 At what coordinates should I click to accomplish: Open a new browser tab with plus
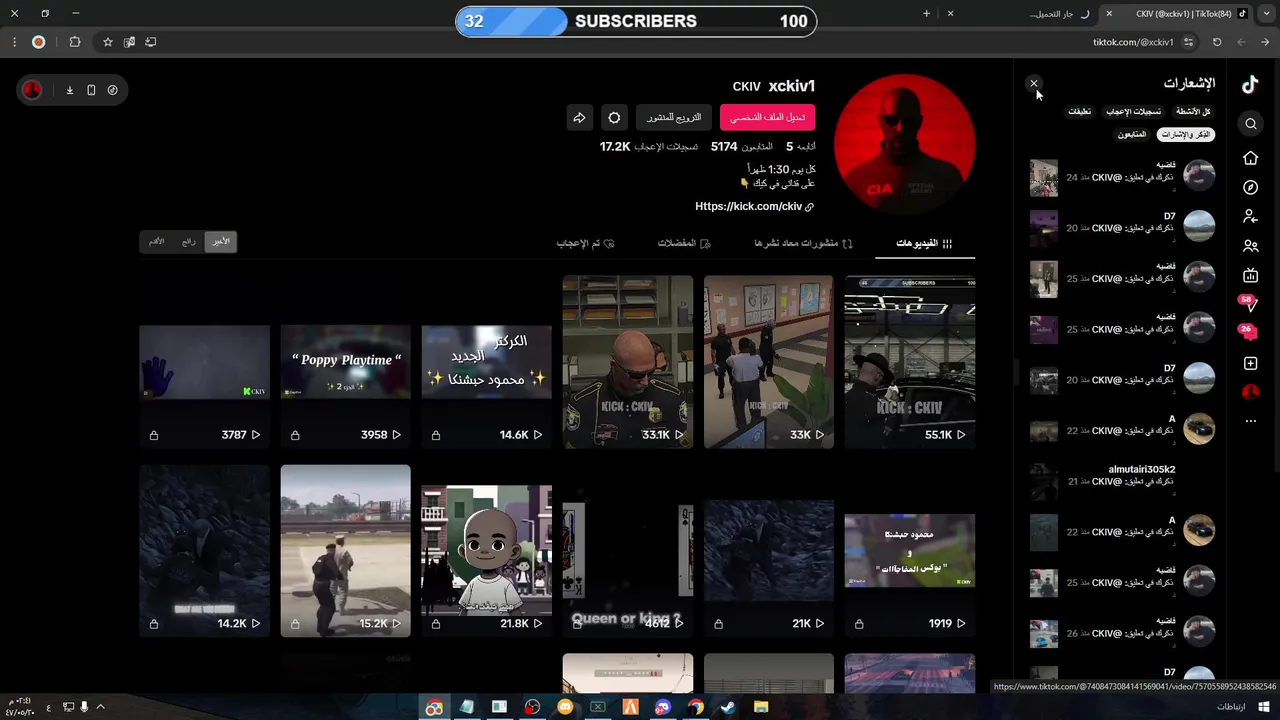point(926,14)
